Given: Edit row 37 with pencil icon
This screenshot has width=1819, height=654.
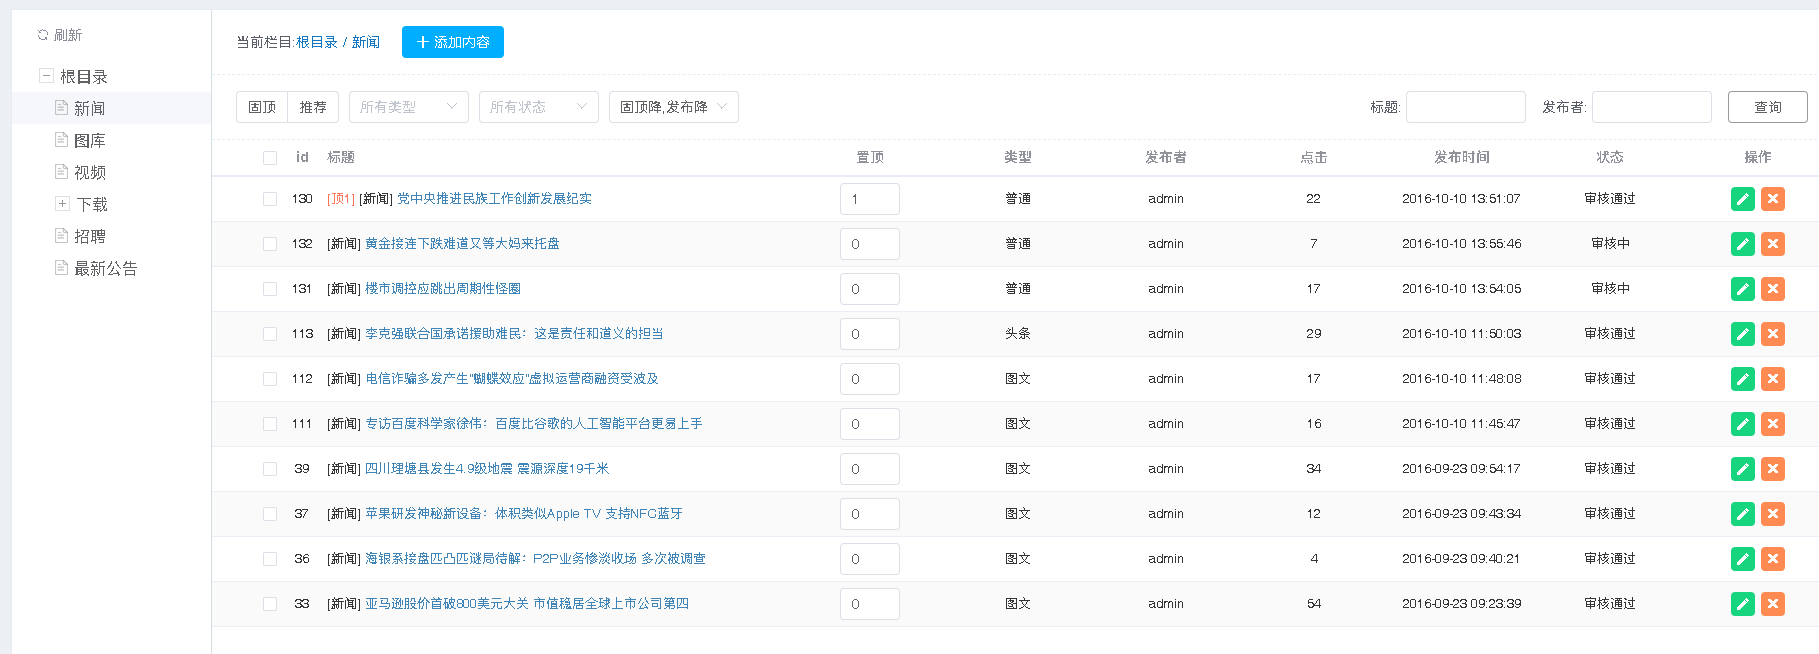Looking at the screenshot, I should pos(1743,514).
